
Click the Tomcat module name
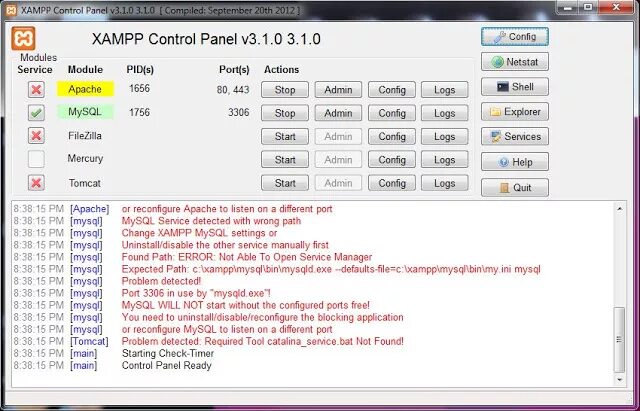(x=84, y=183)
